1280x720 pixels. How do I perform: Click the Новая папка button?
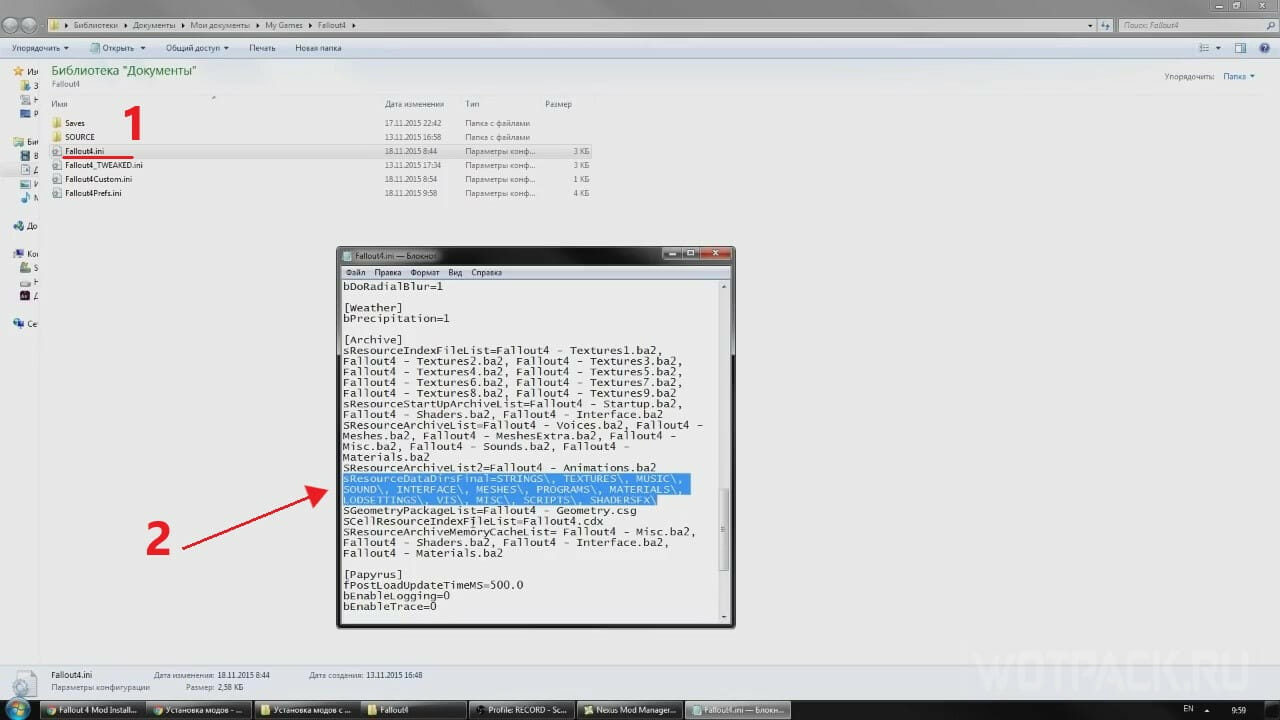(x=318, y=48)
